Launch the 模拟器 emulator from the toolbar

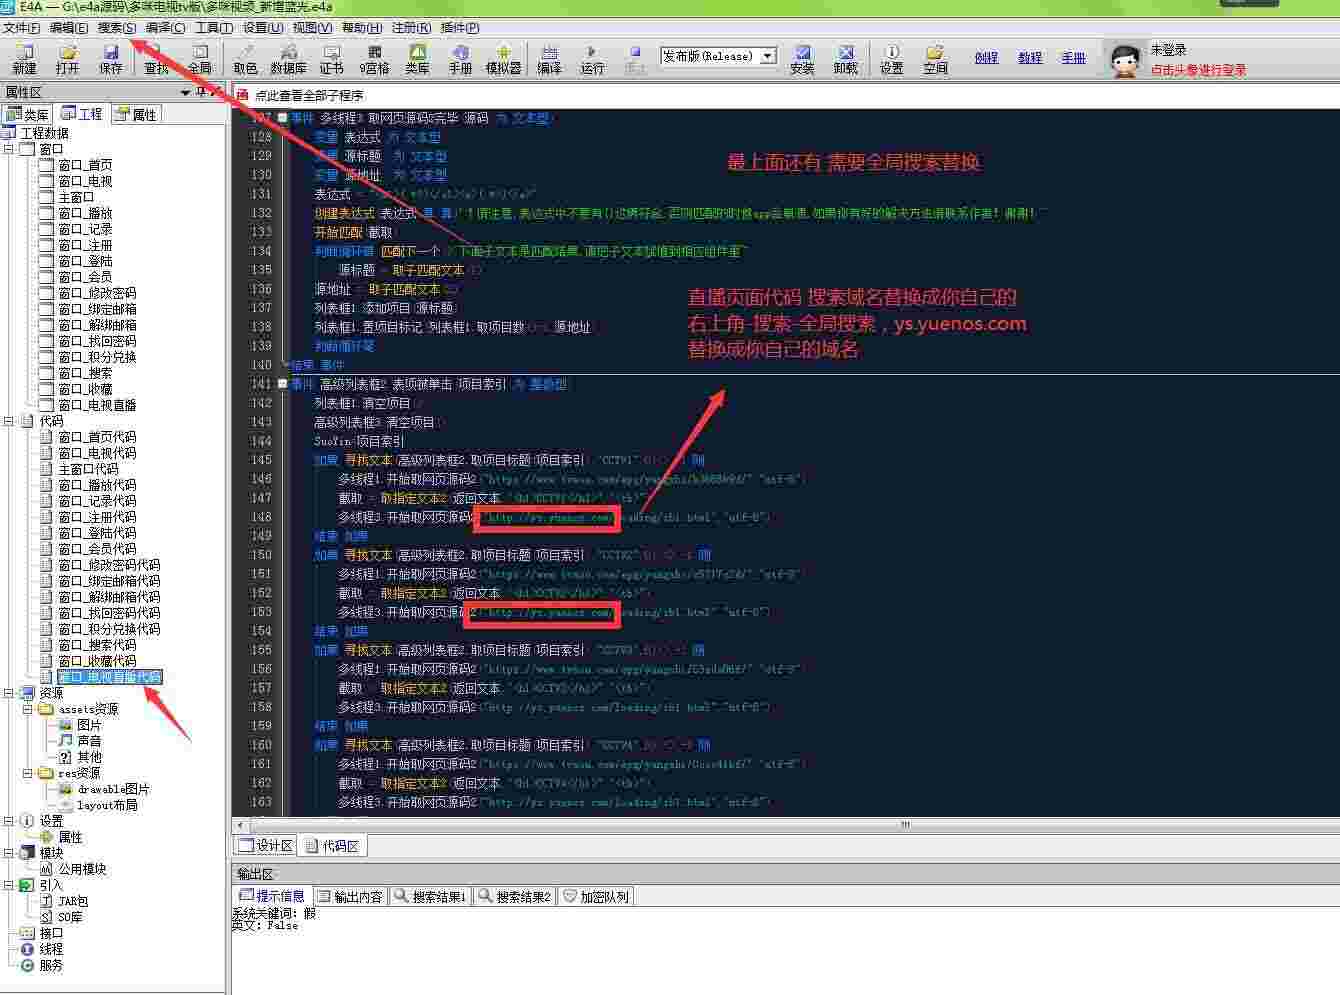coord(503,59)
